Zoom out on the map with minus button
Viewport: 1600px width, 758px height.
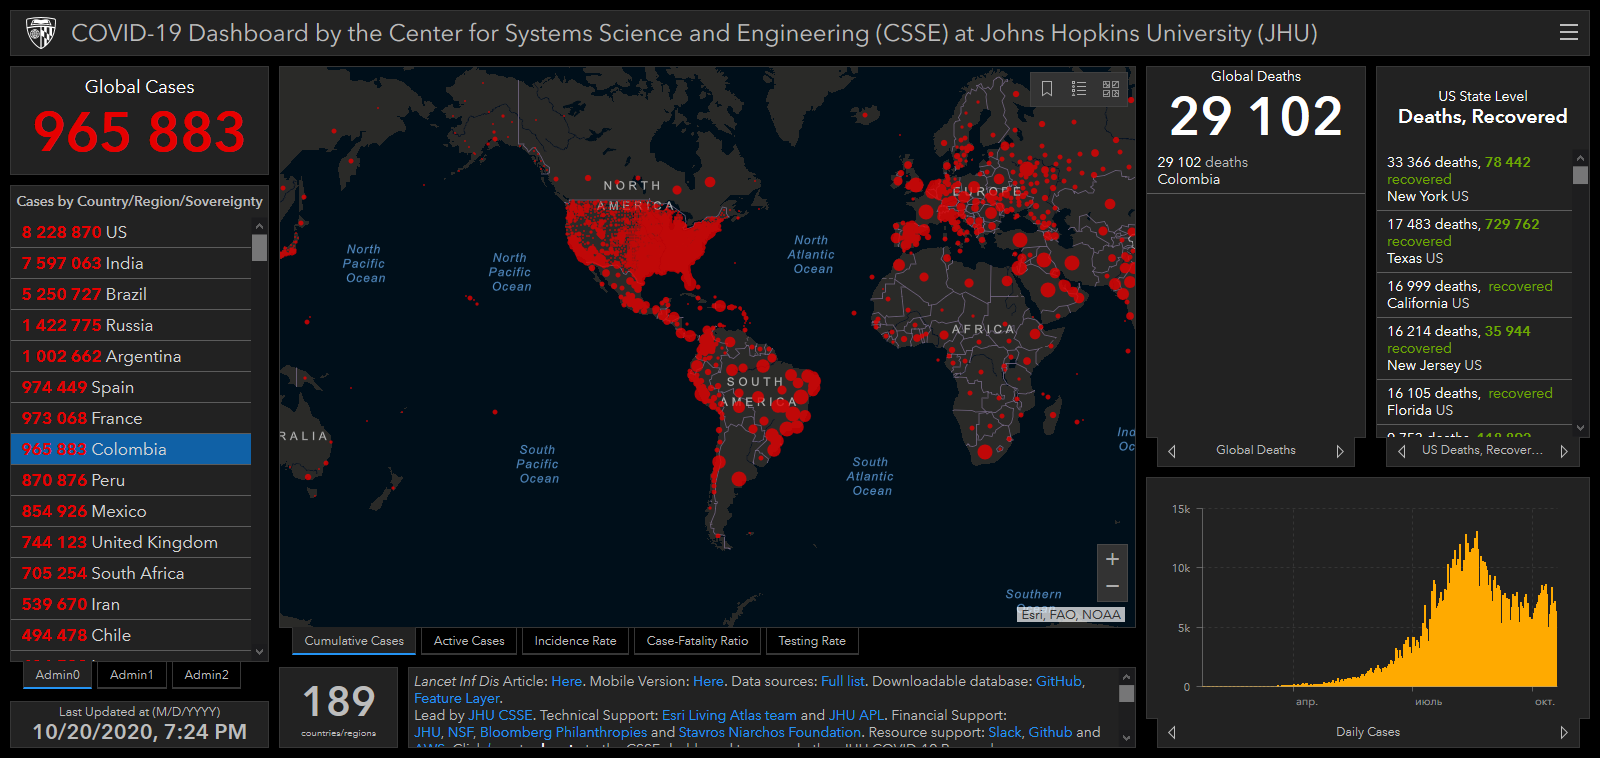pos(1112,587)
